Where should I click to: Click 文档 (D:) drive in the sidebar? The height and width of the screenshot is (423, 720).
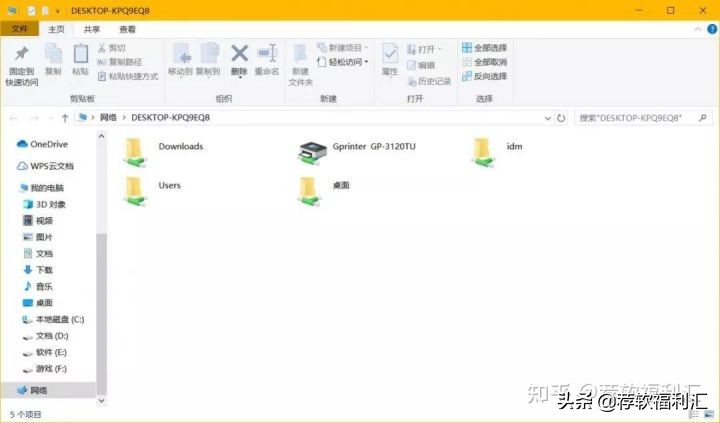point(45,336)
